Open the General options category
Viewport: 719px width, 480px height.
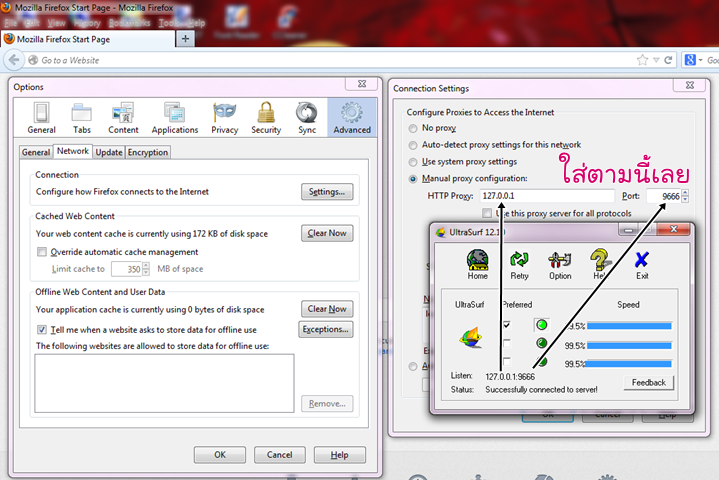tap(41, 118)
